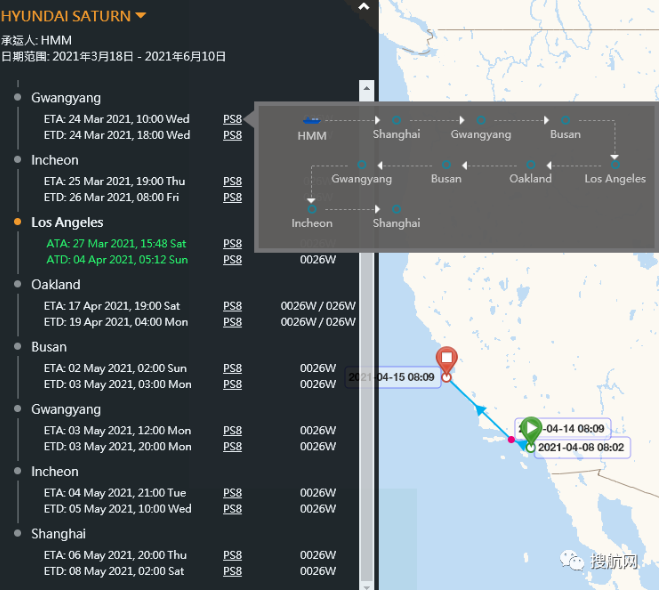The width and height of the screenshot is (660, 590).
Task: Select the orange Los Angeles port bullet
Action: coord(18,222)
